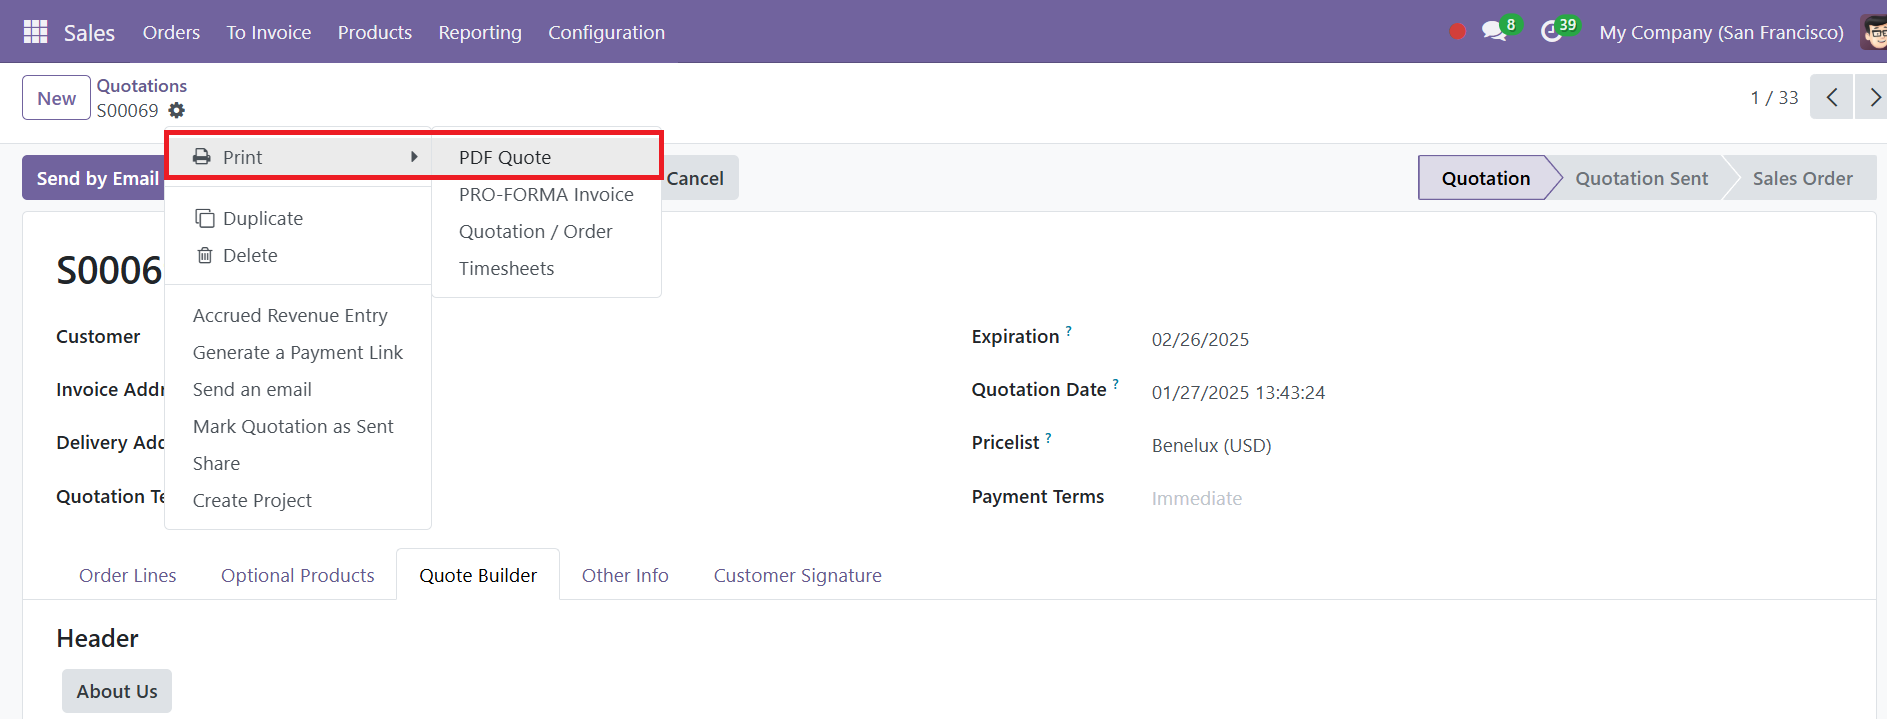Select PDF Quote from Print submenu

pyautogui.click(x=546, y=157)
